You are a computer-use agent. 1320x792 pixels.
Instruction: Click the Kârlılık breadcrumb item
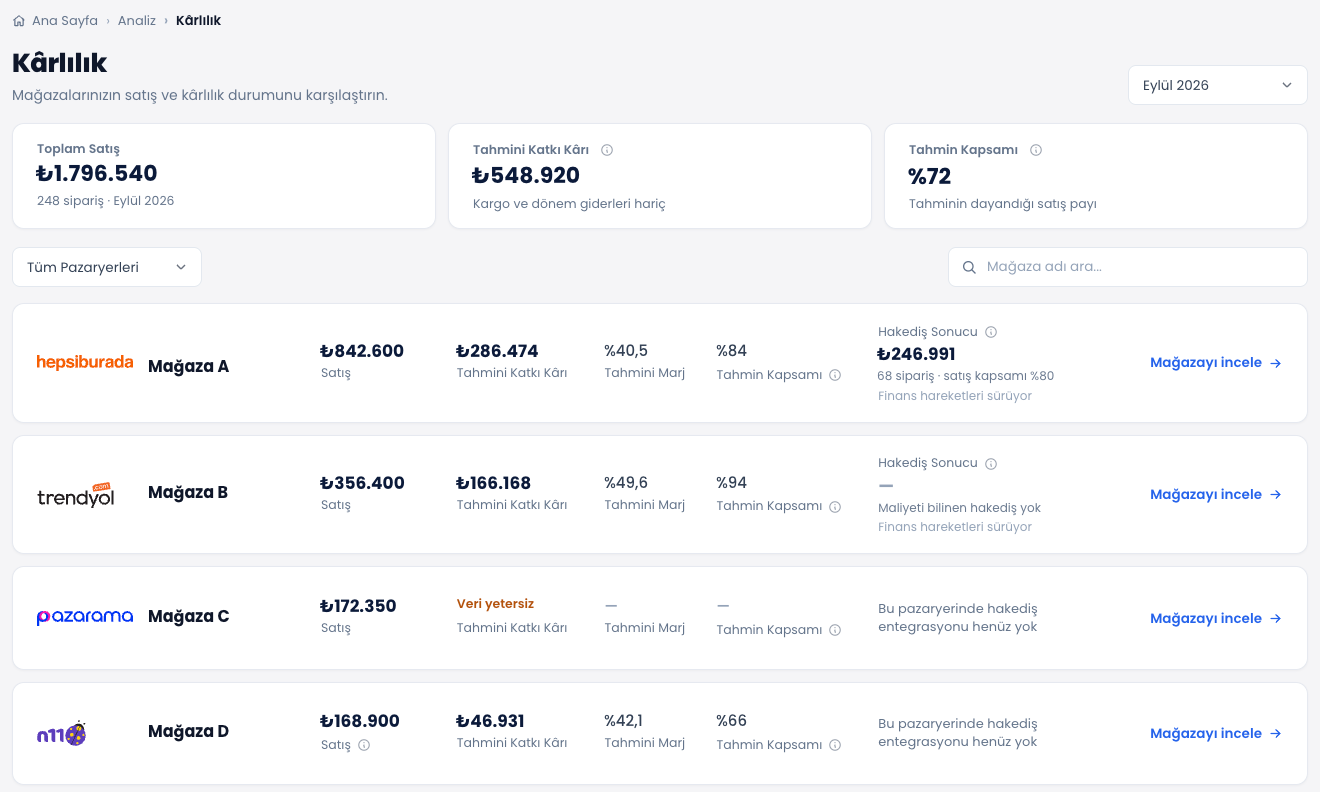[198, 20]
